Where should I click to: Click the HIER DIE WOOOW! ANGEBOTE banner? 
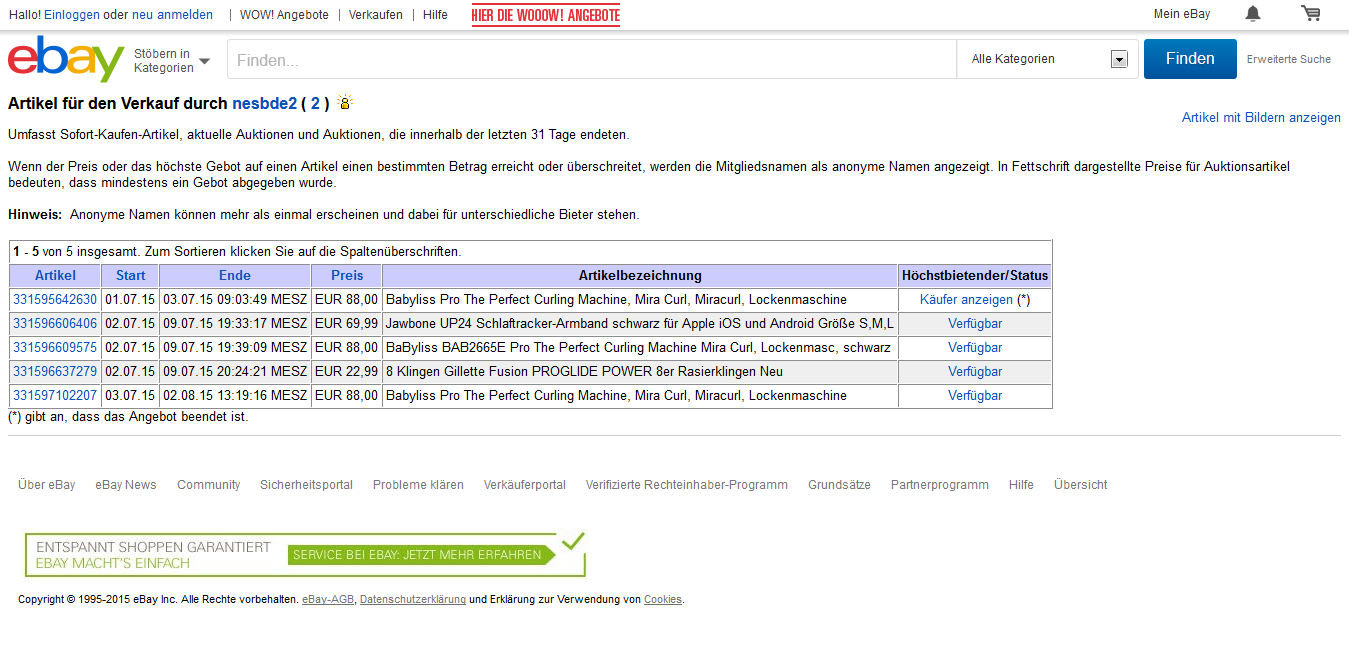point(546,15)
